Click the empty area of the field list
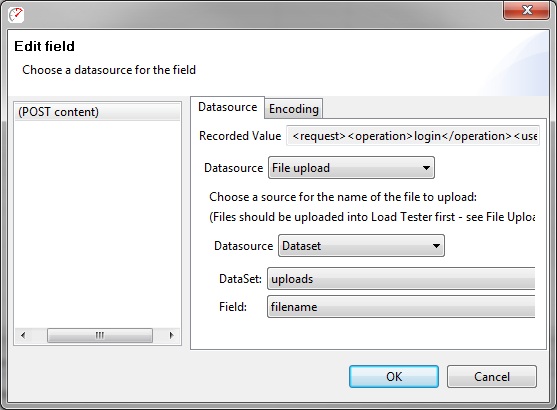The image size is (557, 410). [97, 224]
